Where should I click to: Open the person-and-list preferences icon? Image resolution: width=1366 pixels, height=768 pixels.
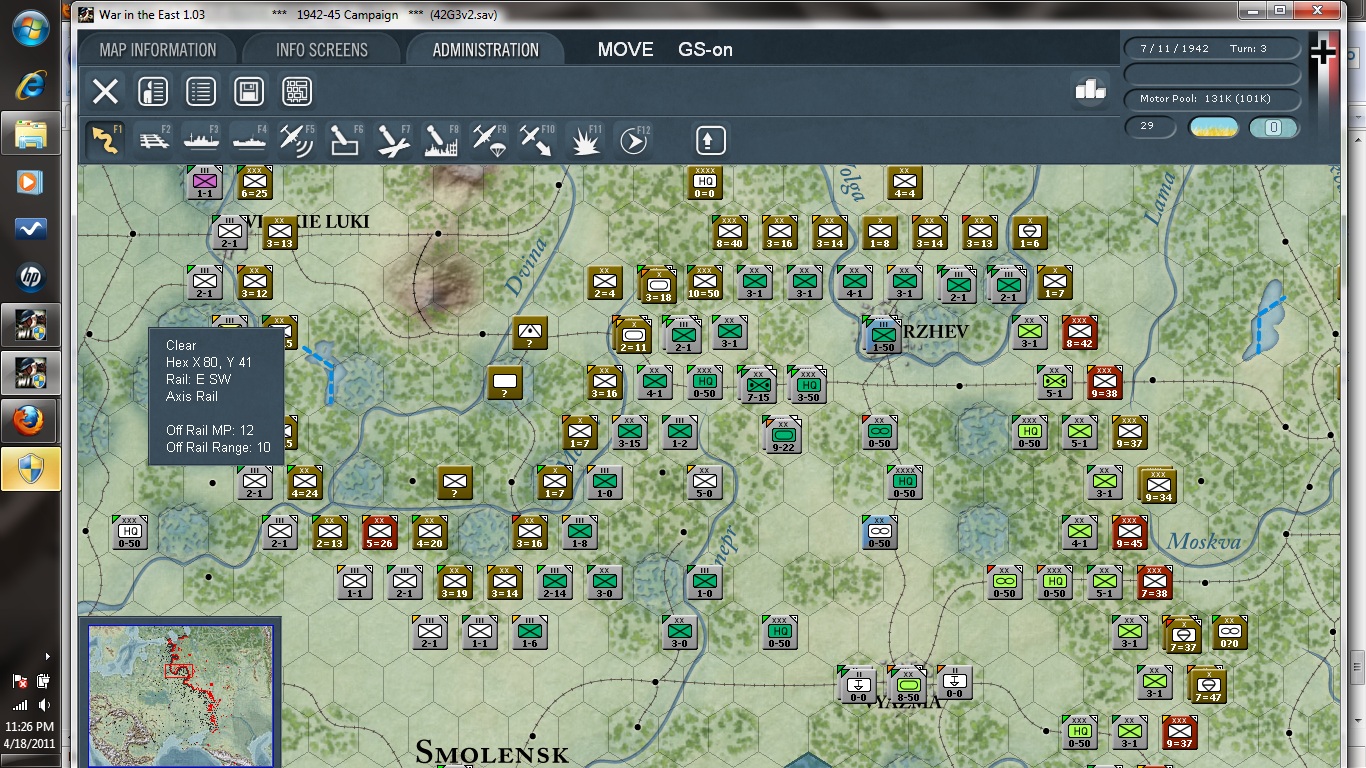[x=153, y=92]
